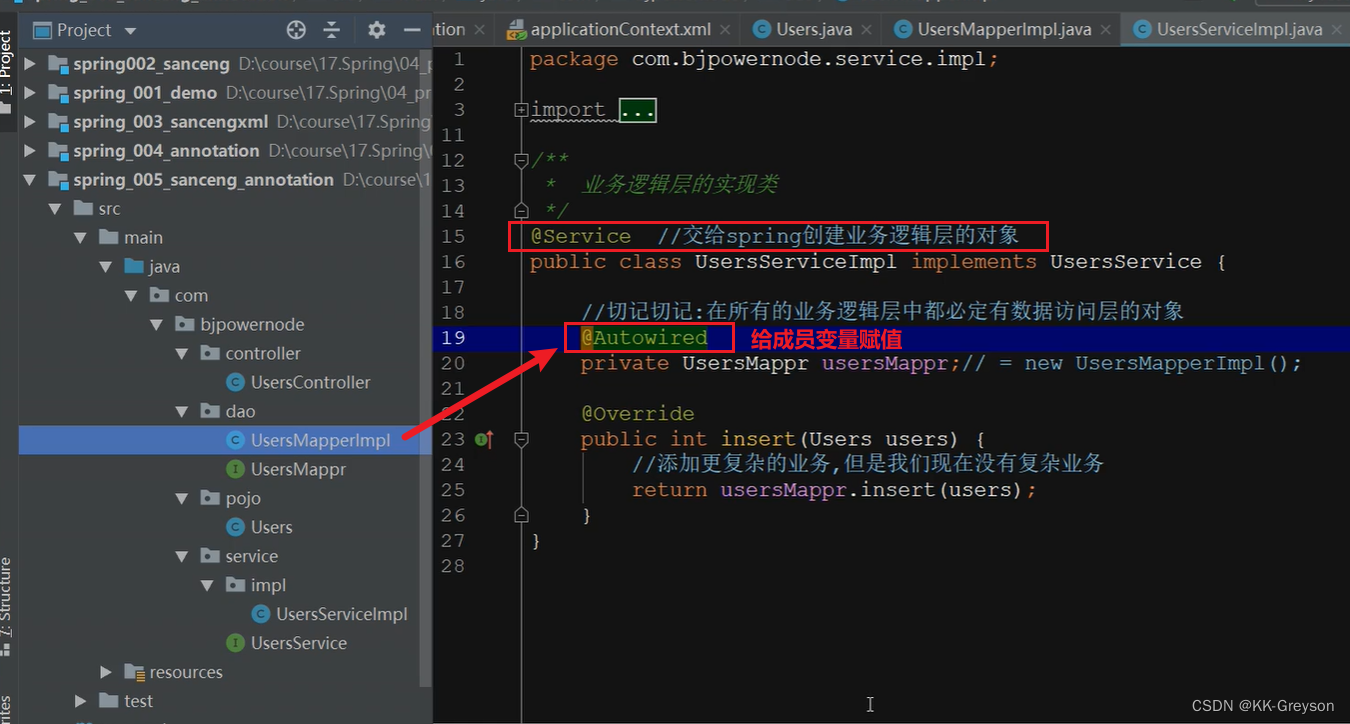This screenshot has width=1350, height=724.
Task: Expand the folded import section
Action: [x=521, y=110]
